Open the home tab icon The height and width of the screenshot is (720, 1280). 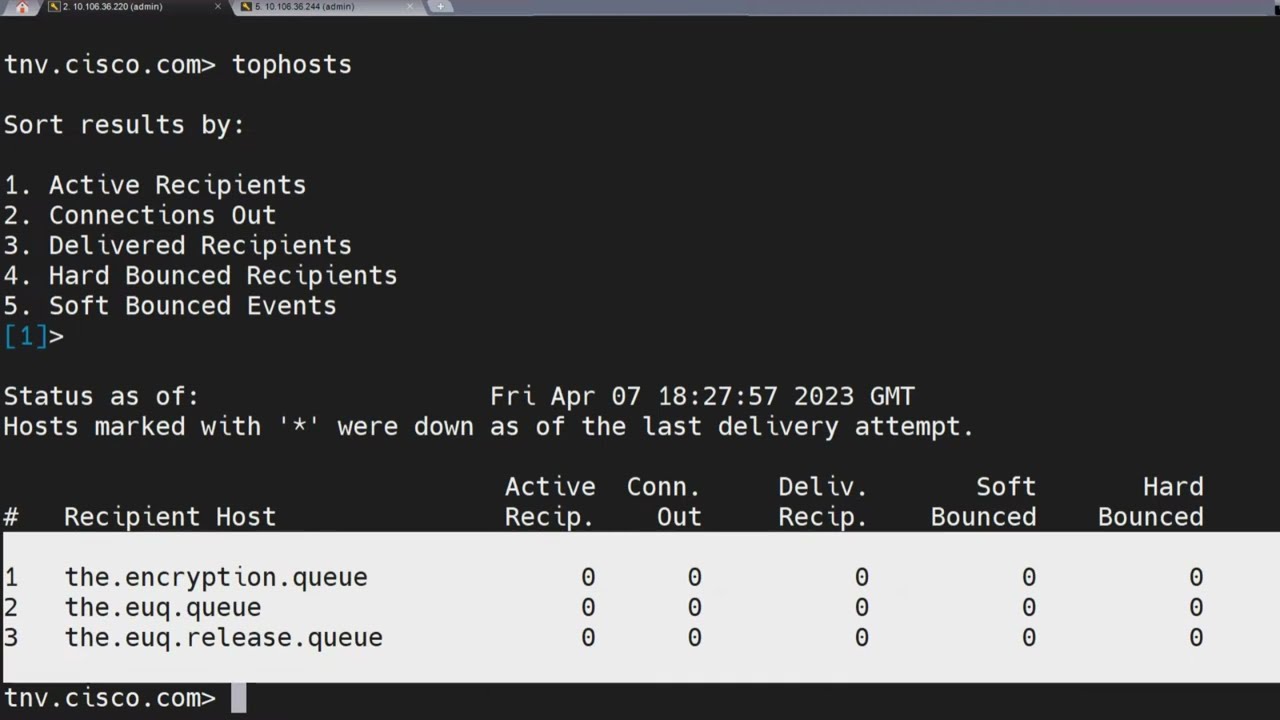[22, 7]
